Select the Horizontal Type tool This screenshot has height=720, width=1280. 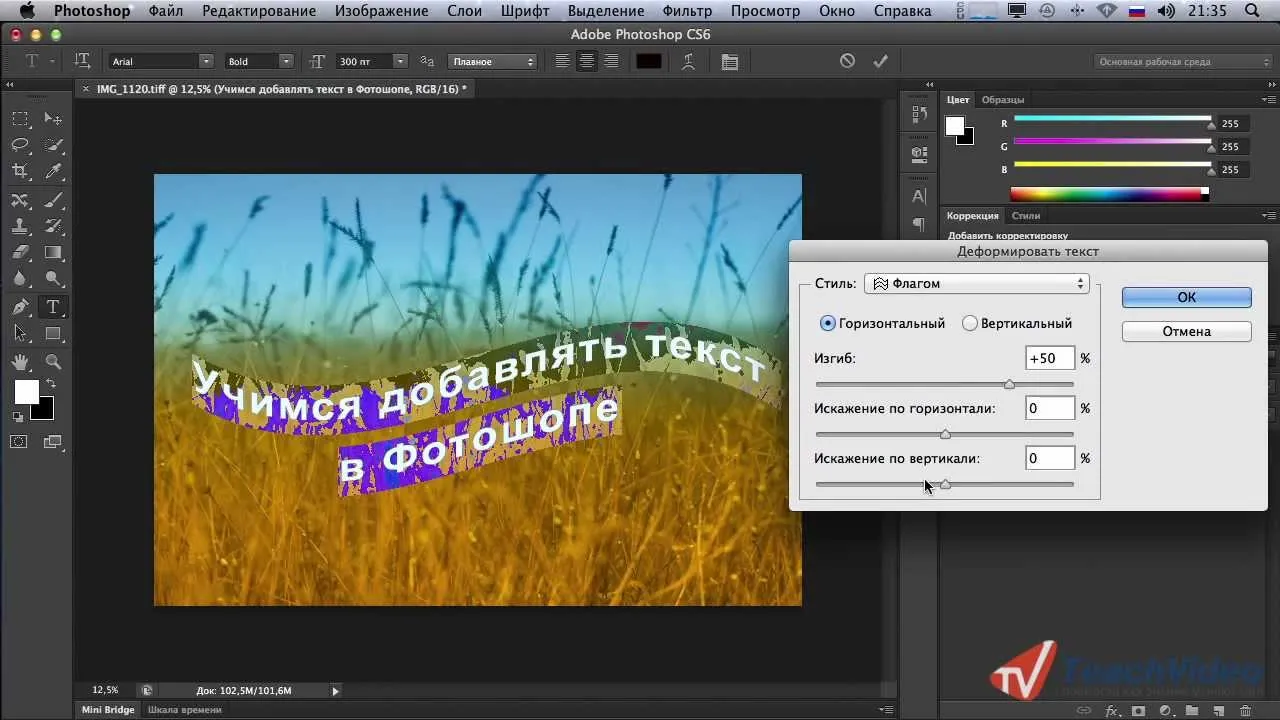(53, 307)
